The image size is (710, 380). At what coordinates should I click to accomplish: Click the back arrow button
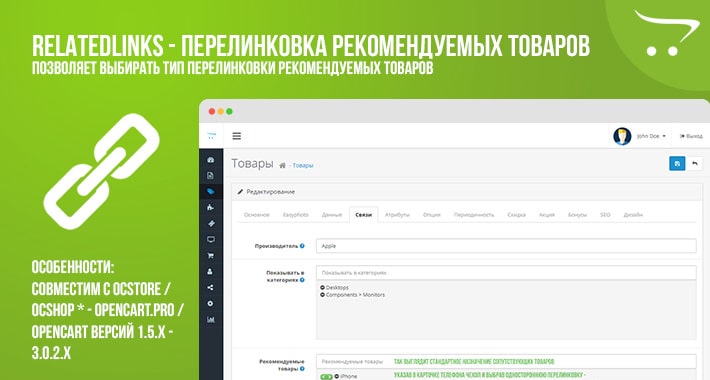[695, 164]
